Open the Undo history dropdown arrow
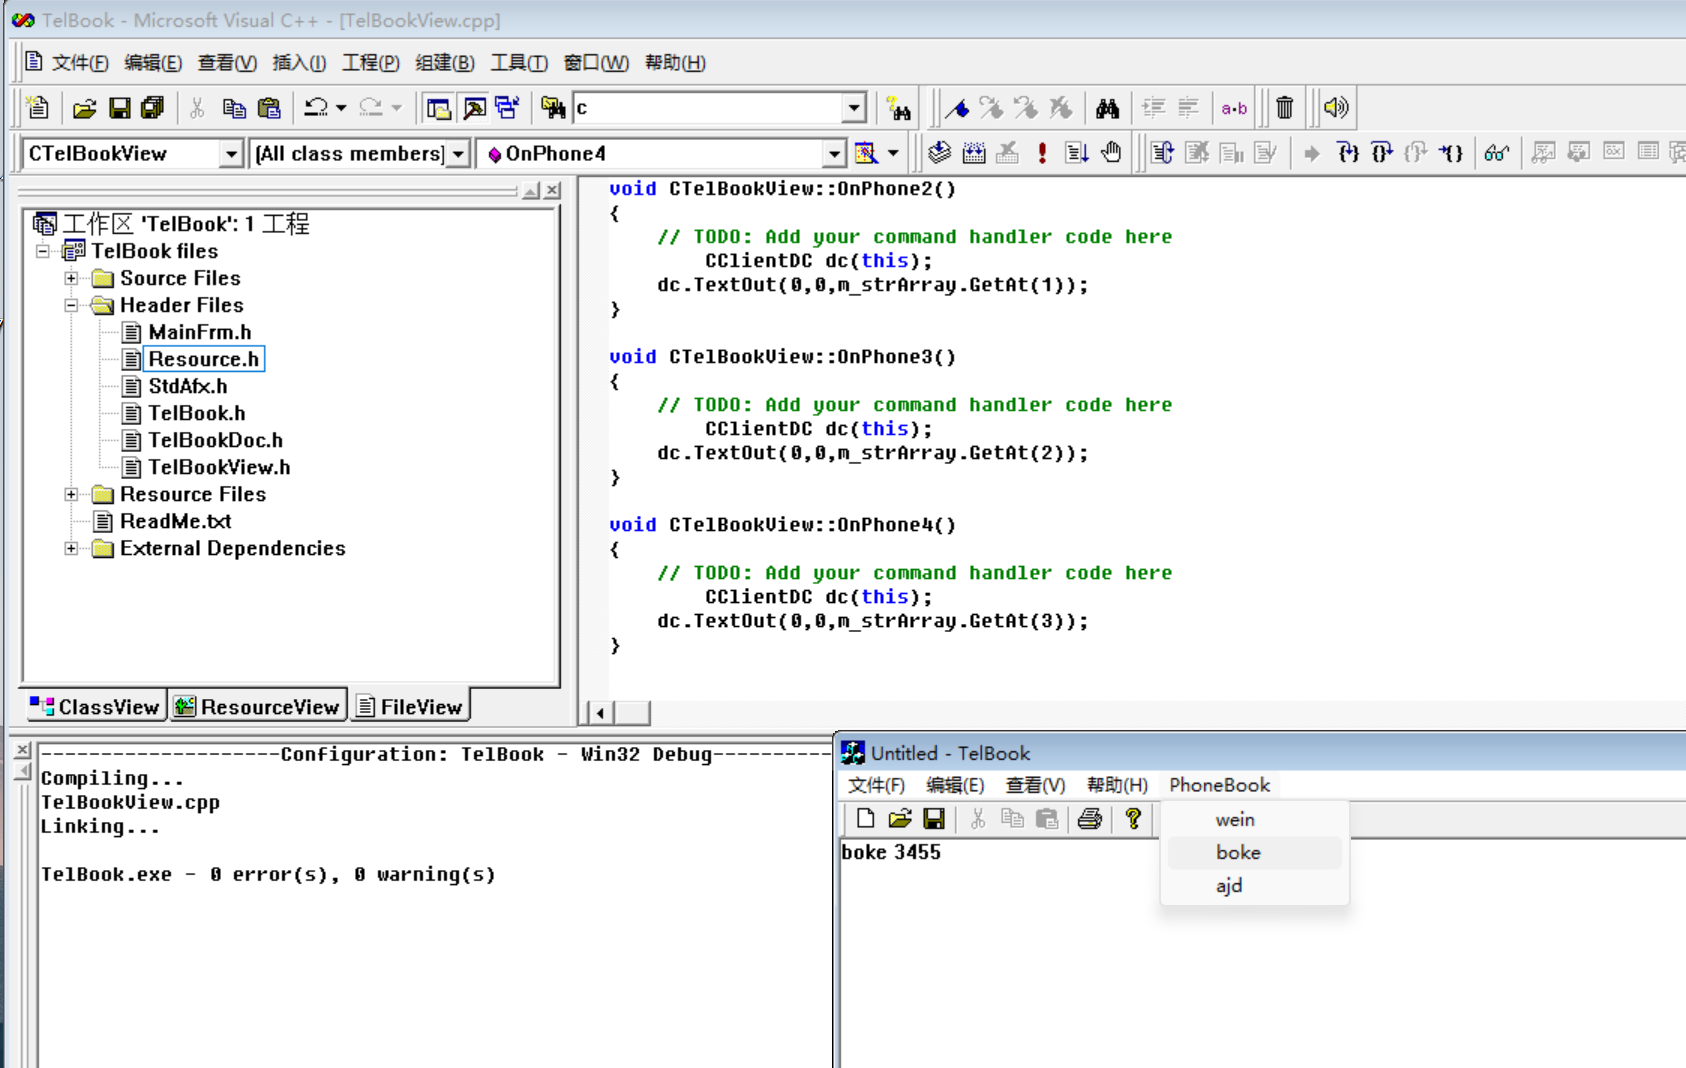 [x=341, y=108]
